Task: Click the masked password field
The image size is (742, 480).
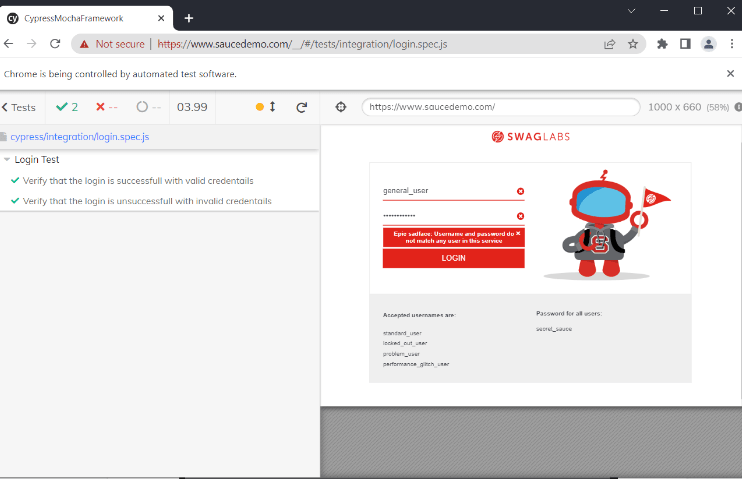Action: 453,216
